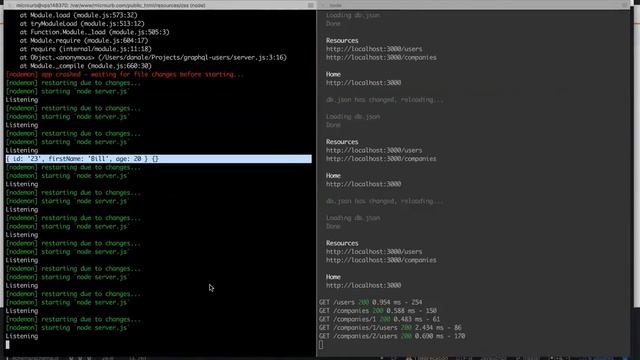
Task: Click the 'at Function.Module._load (module.js:505:3)' line
Action: (x=94, y=32)
